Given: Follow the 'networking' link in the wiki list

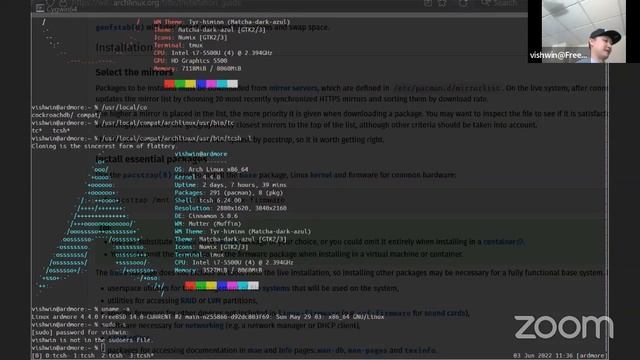Looking at the screenshot, I should [204, 325].
